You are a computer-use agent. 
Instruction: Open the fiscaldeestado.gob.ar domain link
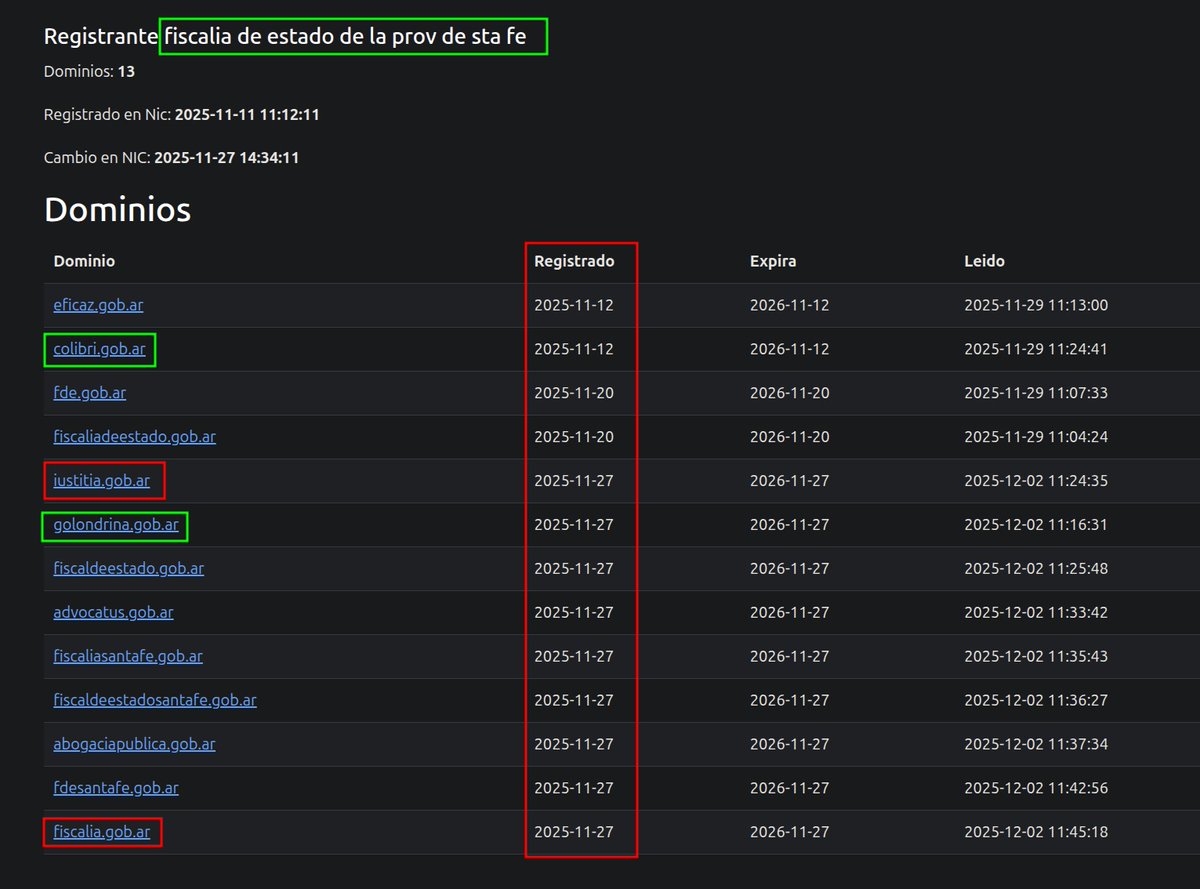pyautogui.click(x=128, y=568)
